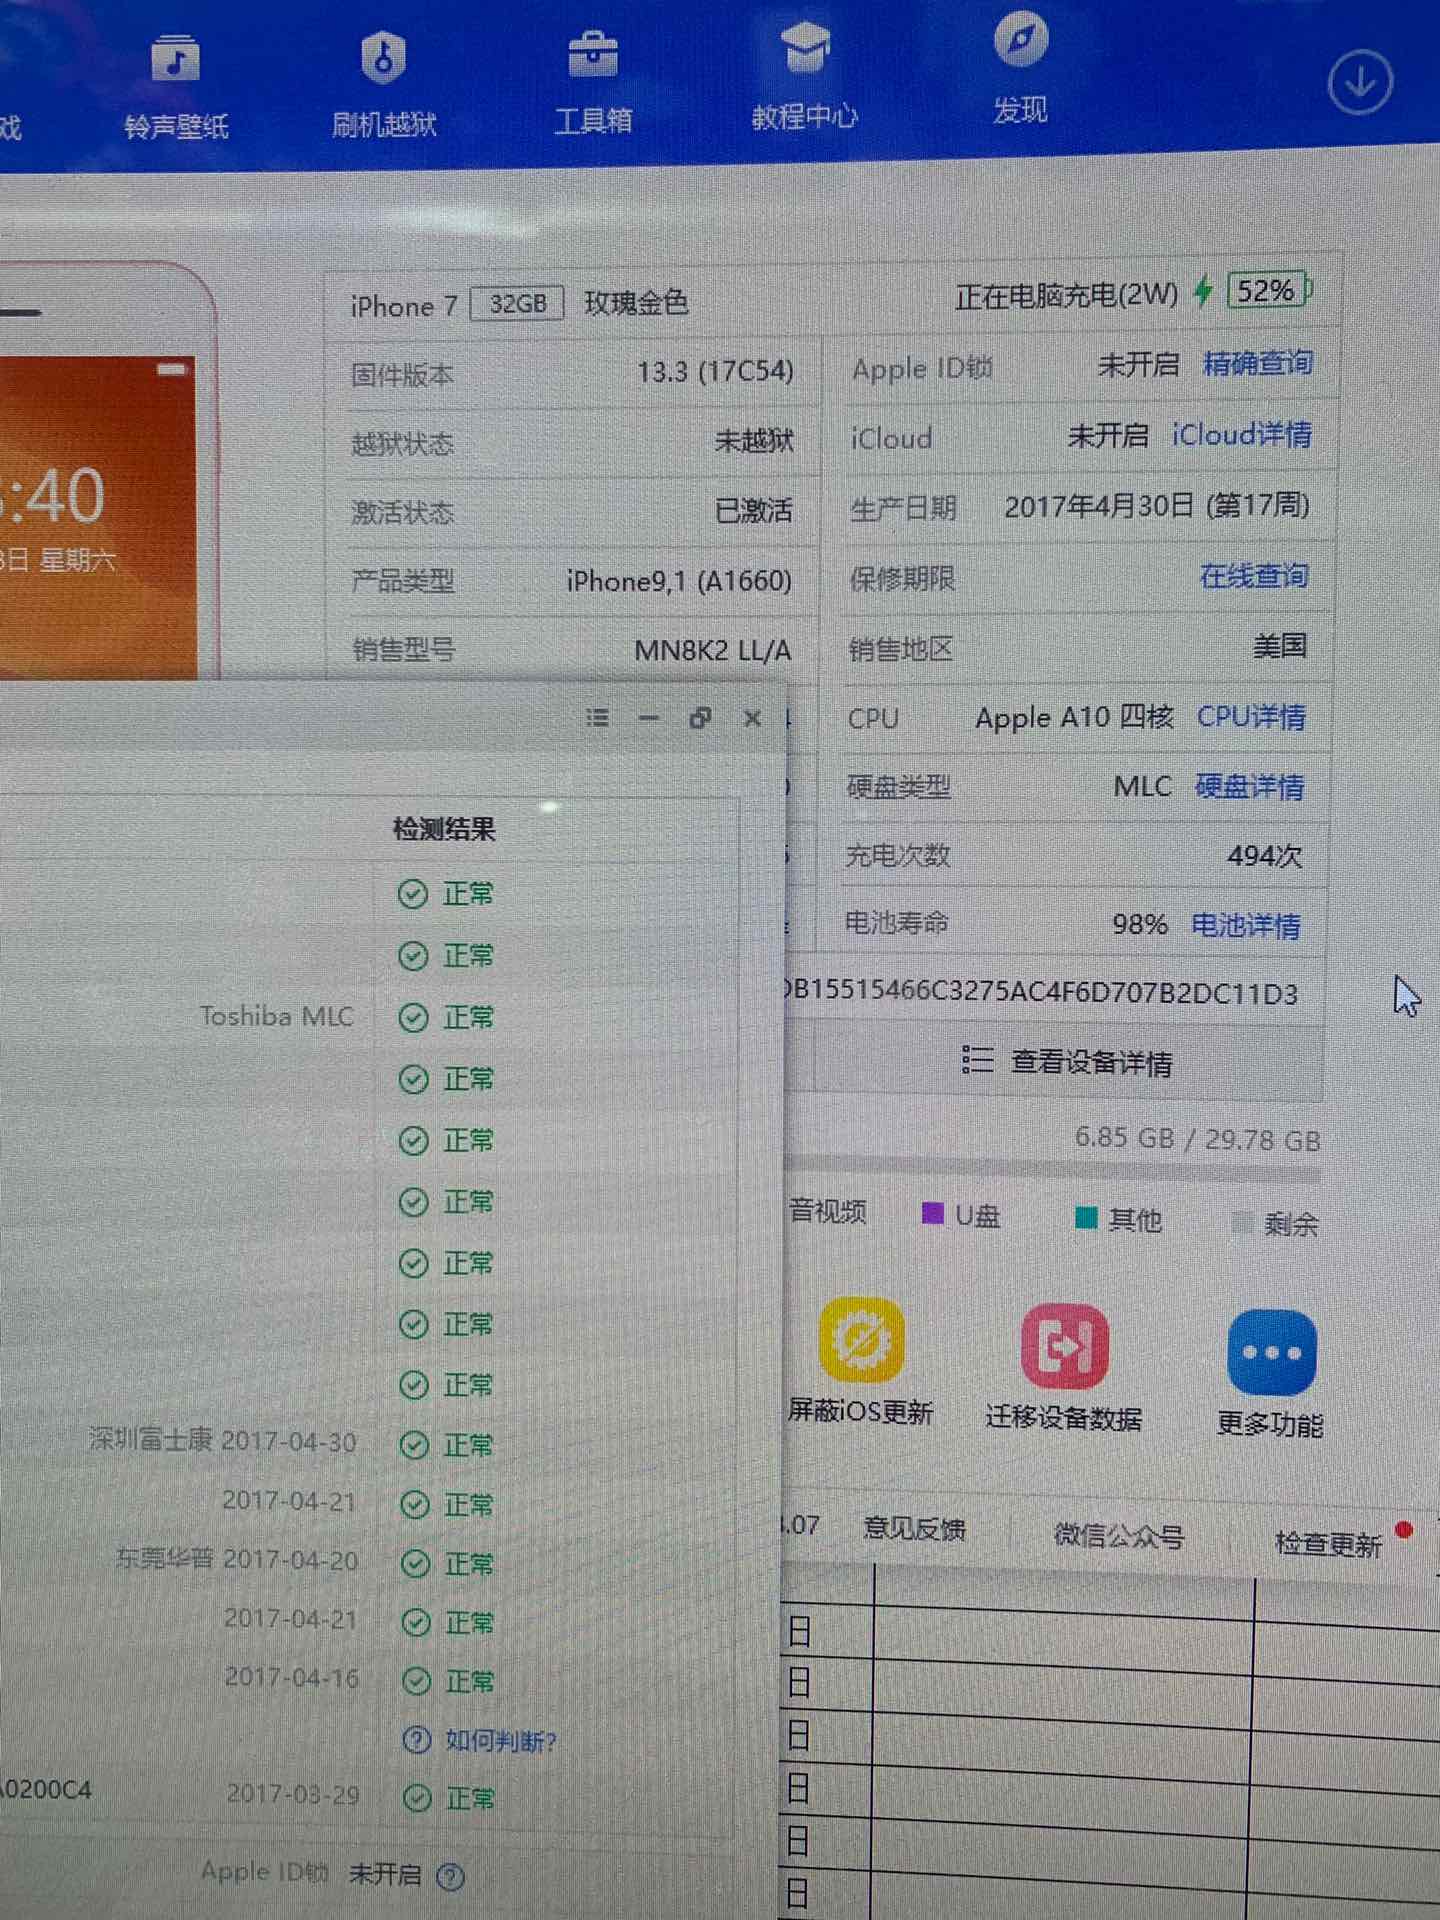Viewport: 1440px width, 1920px height.
Task: Open online warranty query link
Action: [x=1254, y=576]
